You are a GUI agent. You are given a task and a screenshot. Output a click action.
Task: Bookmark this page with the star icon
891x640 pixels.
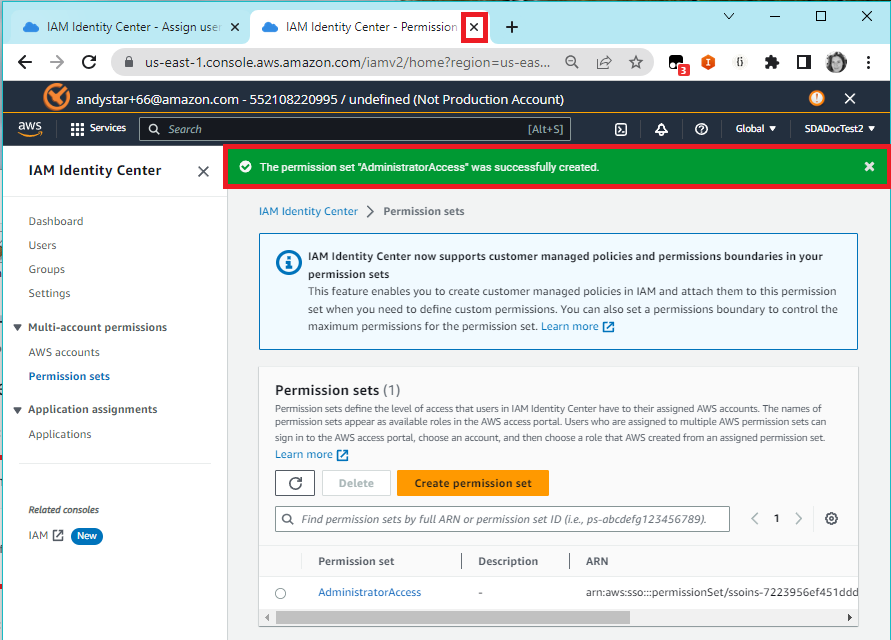click(x=636, y=62)
